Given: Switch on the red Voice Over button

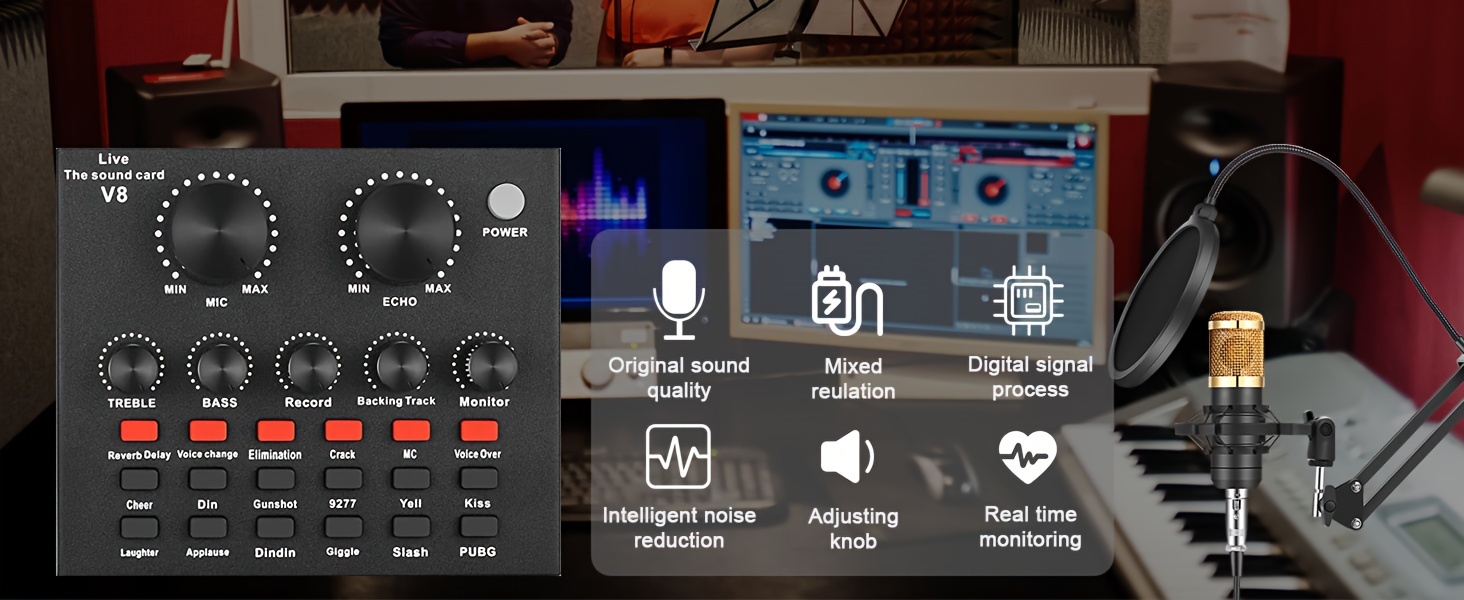Looking at the screenshot, I should point(479,431).
